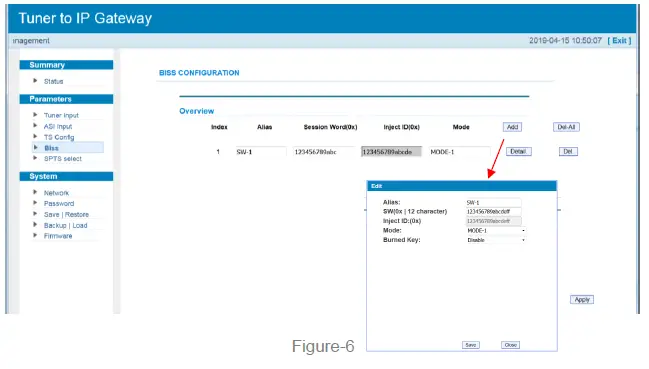Image resolution: width=649 pixels, height=369 pixels.
Task: Click the Edit dialog title bar
Action: click(462, 186)
